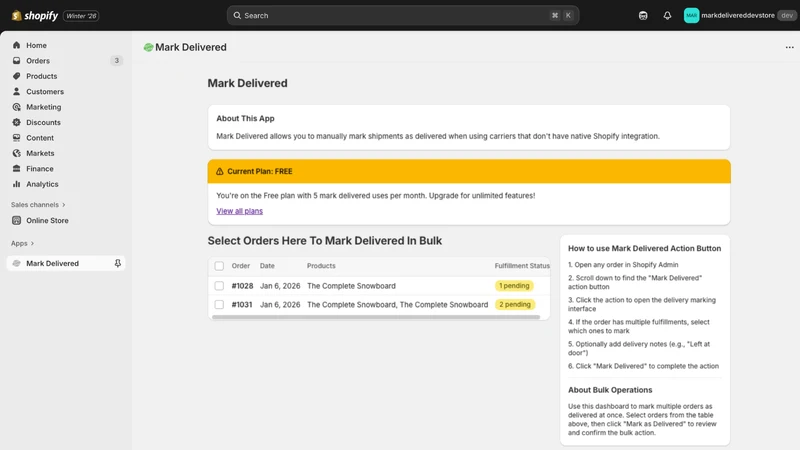Open the three-dot app options menu
This screenshot has height=450, width=800.
pyautogui.click(x=789, y=47)
